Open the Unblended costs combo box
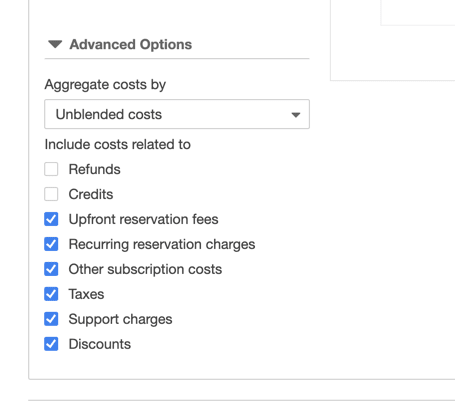This screenshot has height=411, width=455. 177,114
